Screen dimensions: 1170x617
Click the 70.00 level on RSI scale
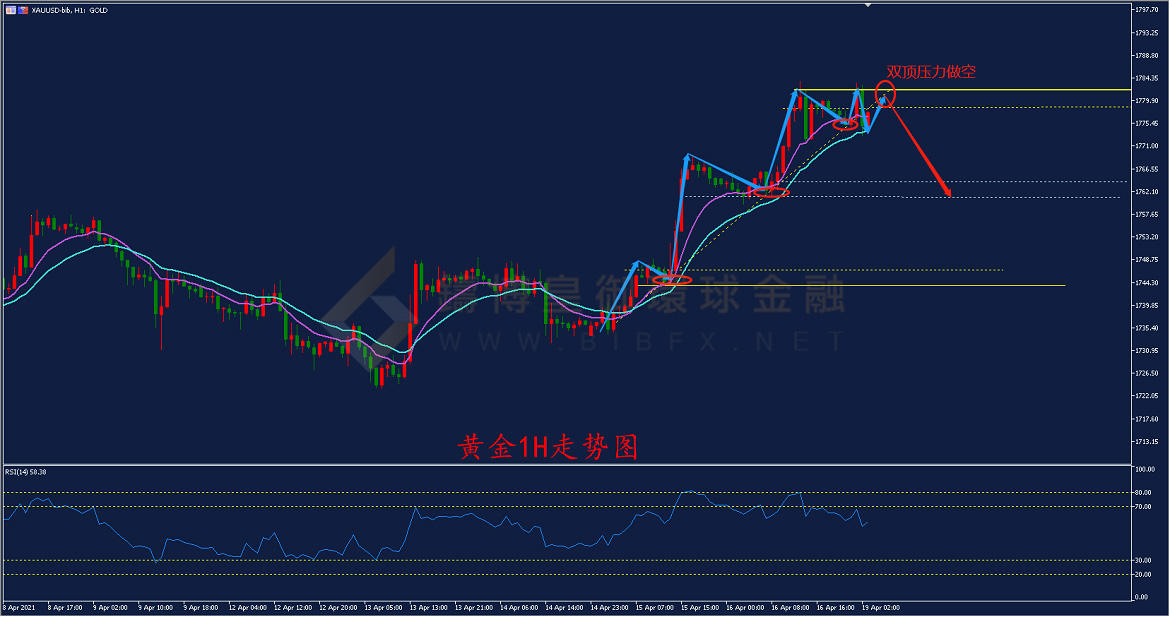[x=1143, y=507]
